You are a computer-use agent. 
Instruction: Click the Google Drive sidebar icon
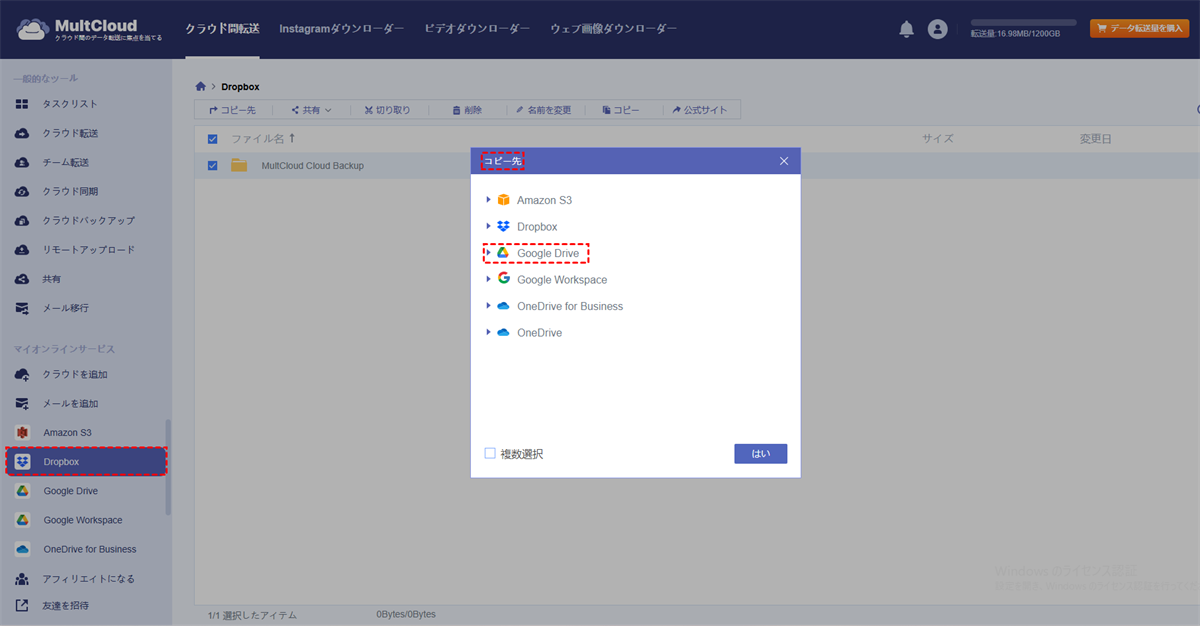pos(22,491)
